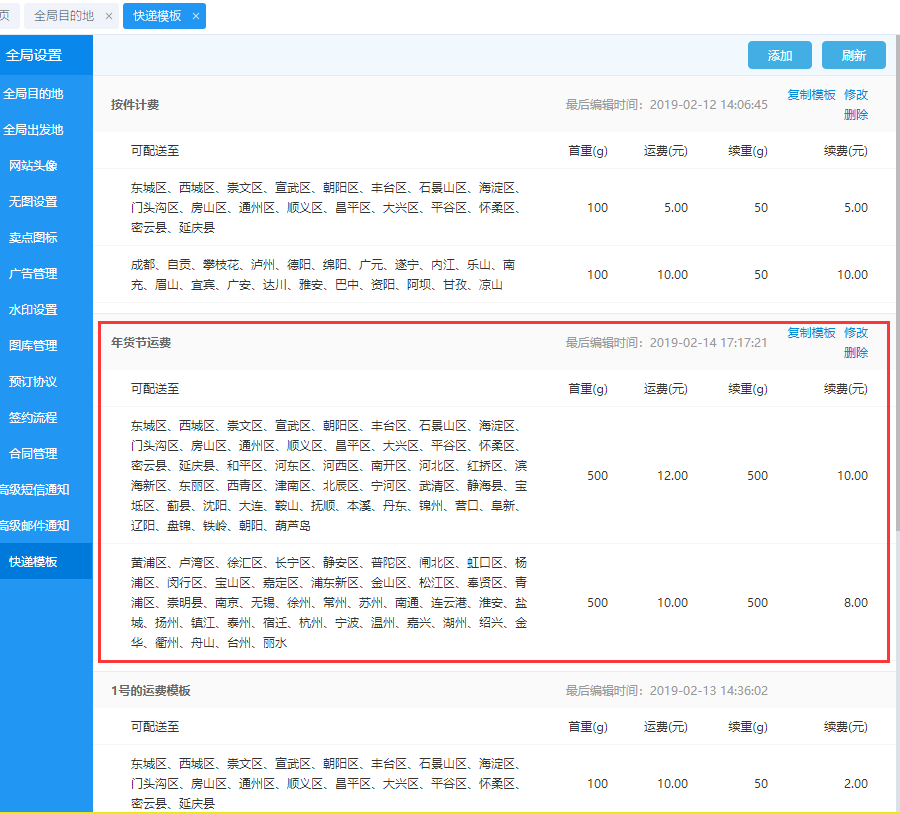Switch to the 全局目的地 tab at top
Screen dimensions: 900x813
tap(63, 16)
